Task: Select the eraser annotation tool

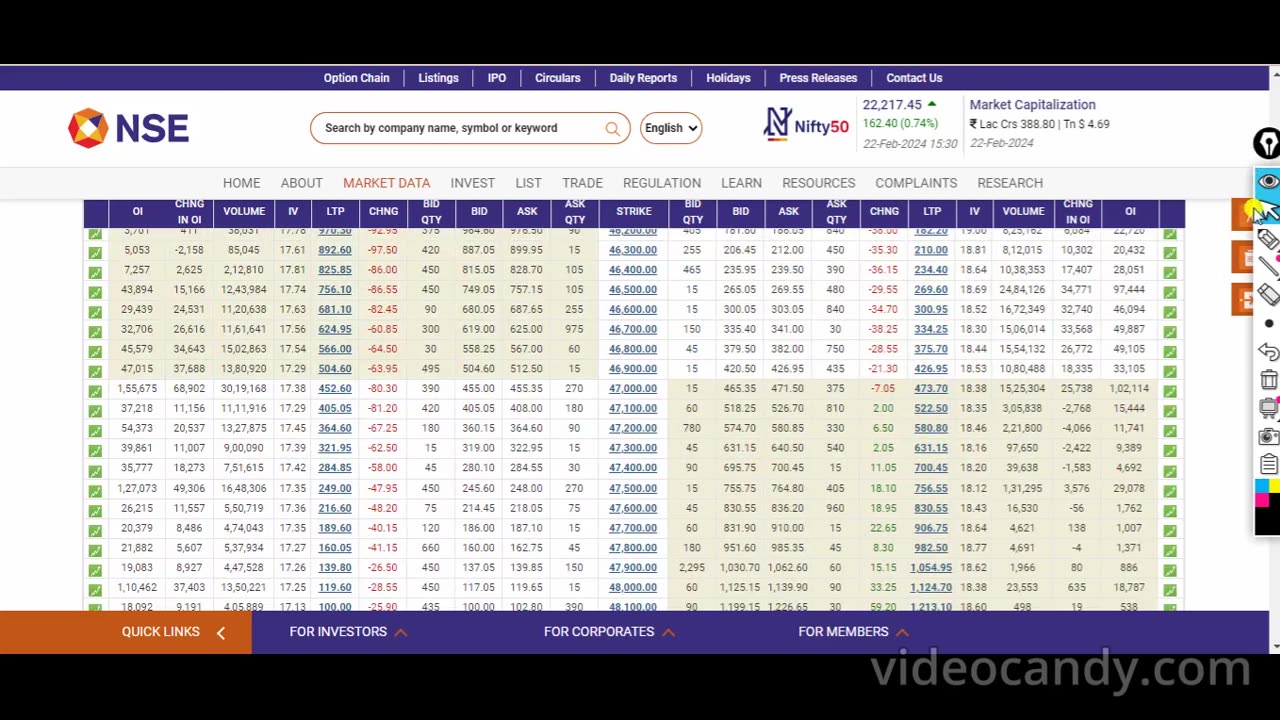Action: click(1268, 294)
